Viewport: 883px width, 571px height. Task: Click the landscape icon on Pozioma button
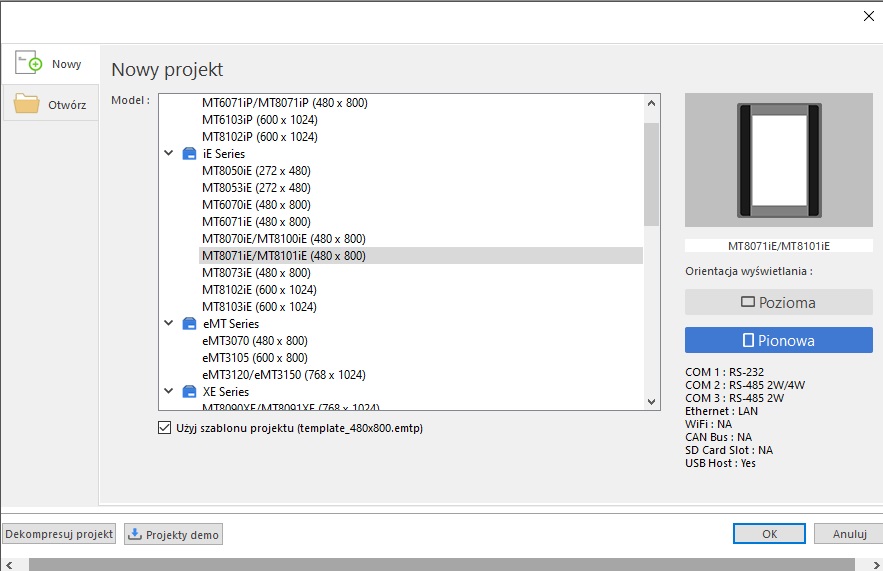coord(748,302)
